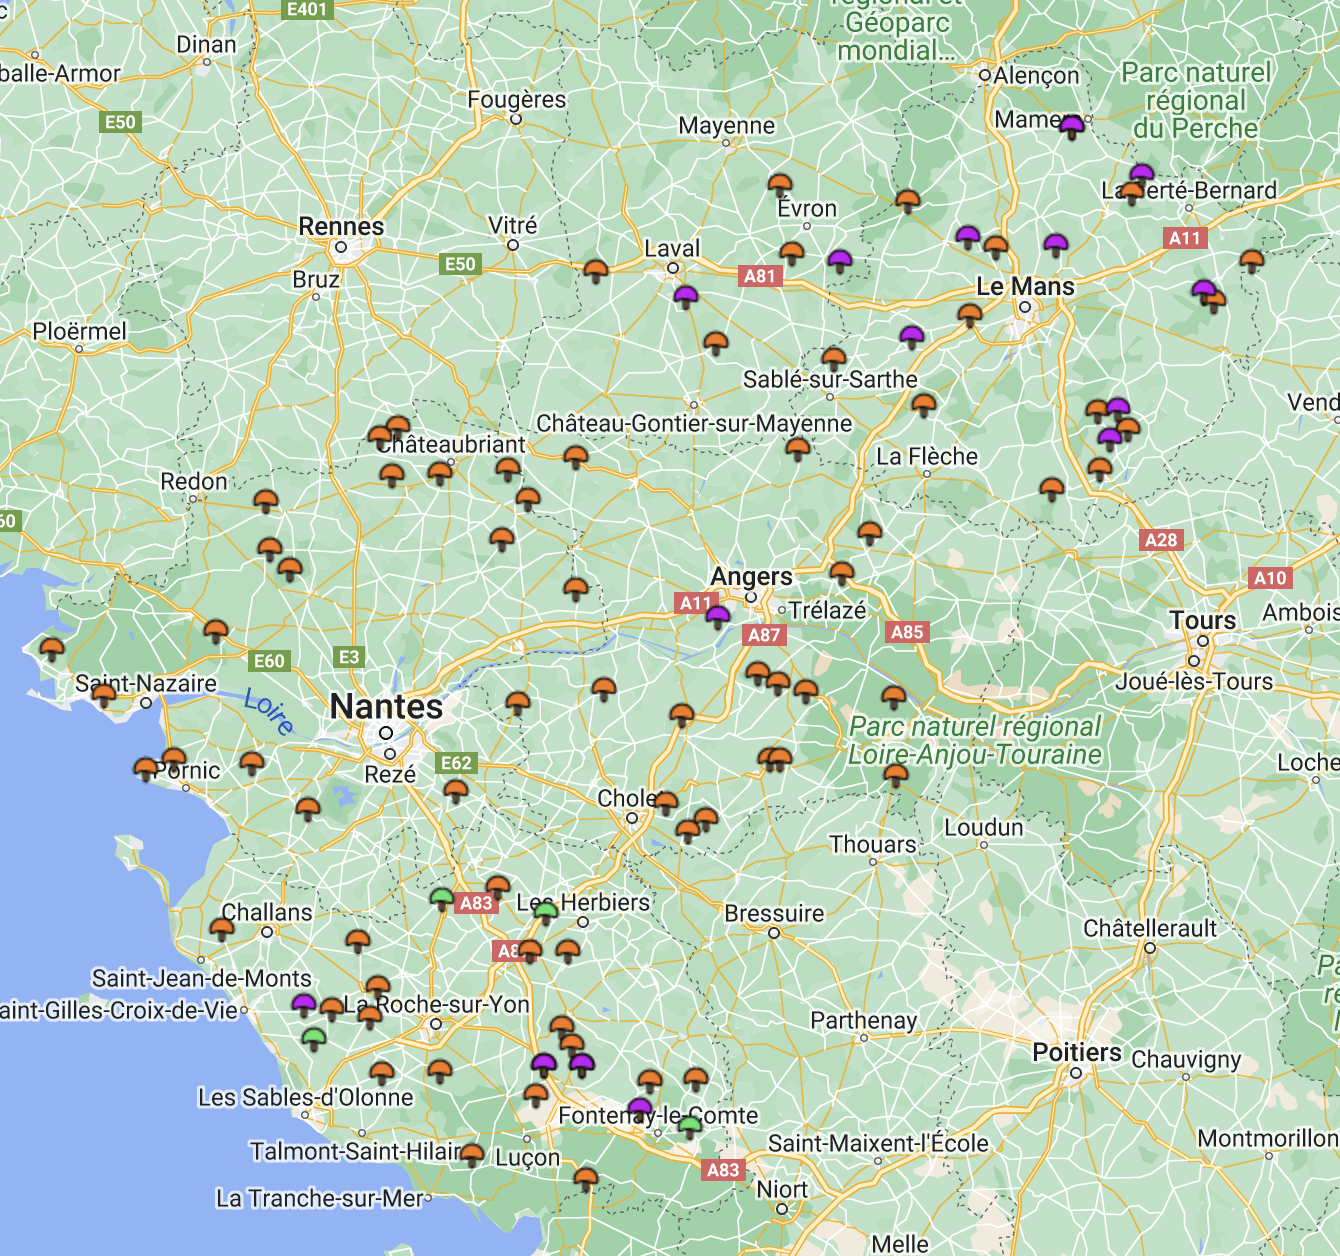The height and width of the screenshot is (1256, 1340).
Task: Select the purple mushroom marker below Laval
Action: pos(685,296)
